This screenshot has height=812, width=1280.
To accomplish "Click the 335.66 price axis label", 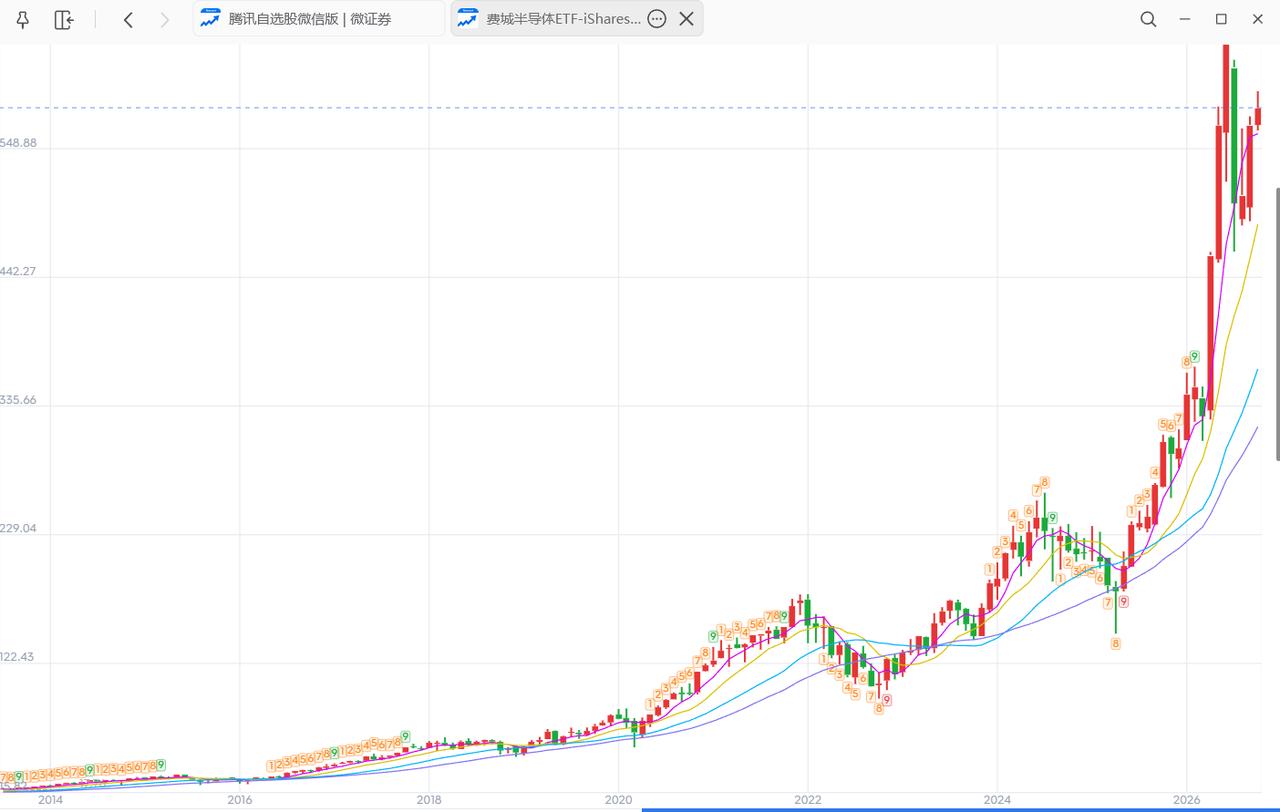I will point(18,400).
